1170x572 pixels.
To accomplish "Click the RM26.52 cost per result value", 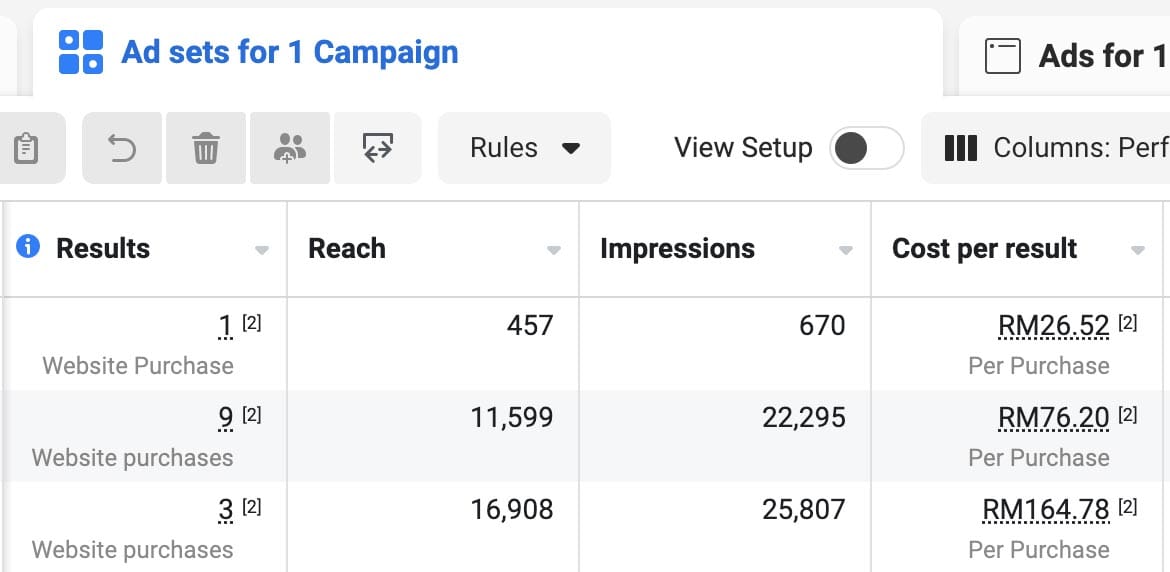I will tap(1054, 326).
